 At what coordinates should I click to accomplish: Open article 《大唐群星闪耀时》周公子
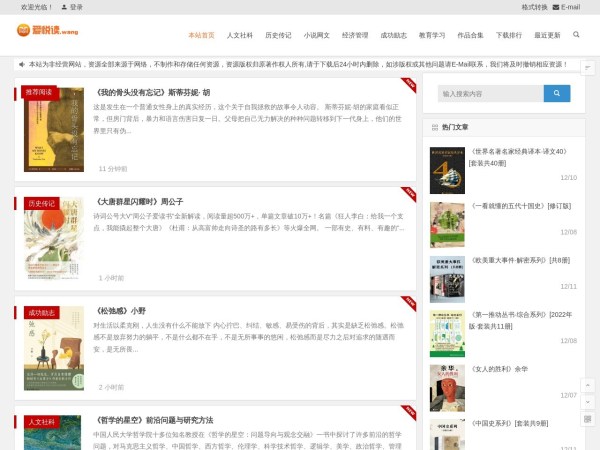coord(140,201)
